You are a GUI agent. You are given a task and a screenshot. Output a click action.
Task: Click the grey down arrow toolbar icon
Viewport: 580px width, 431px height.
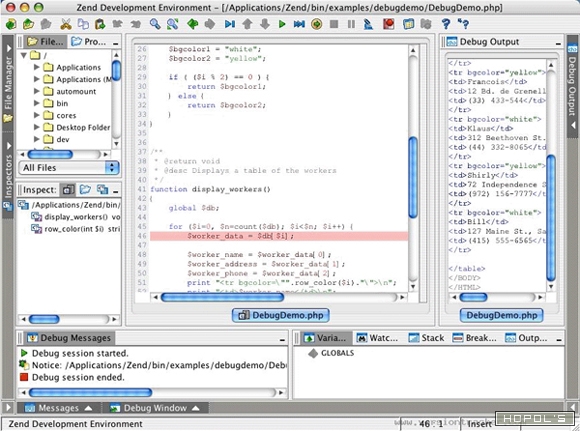264,24
